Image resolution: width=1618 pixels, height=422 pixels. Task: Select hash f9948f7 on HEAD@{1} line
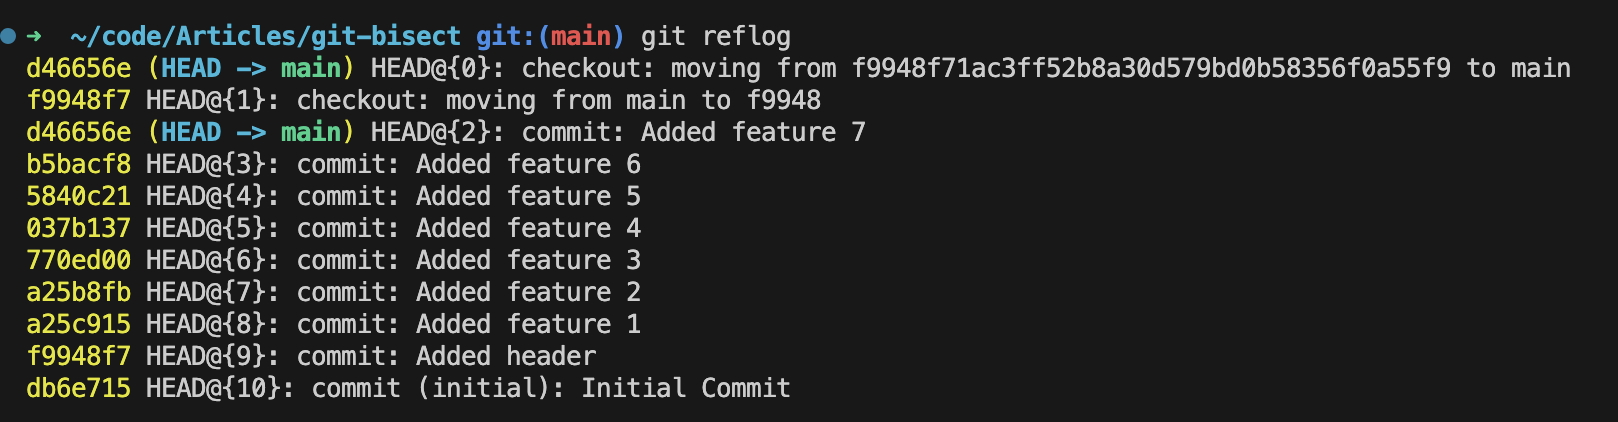pyautogui.click(x=79, y=100)
